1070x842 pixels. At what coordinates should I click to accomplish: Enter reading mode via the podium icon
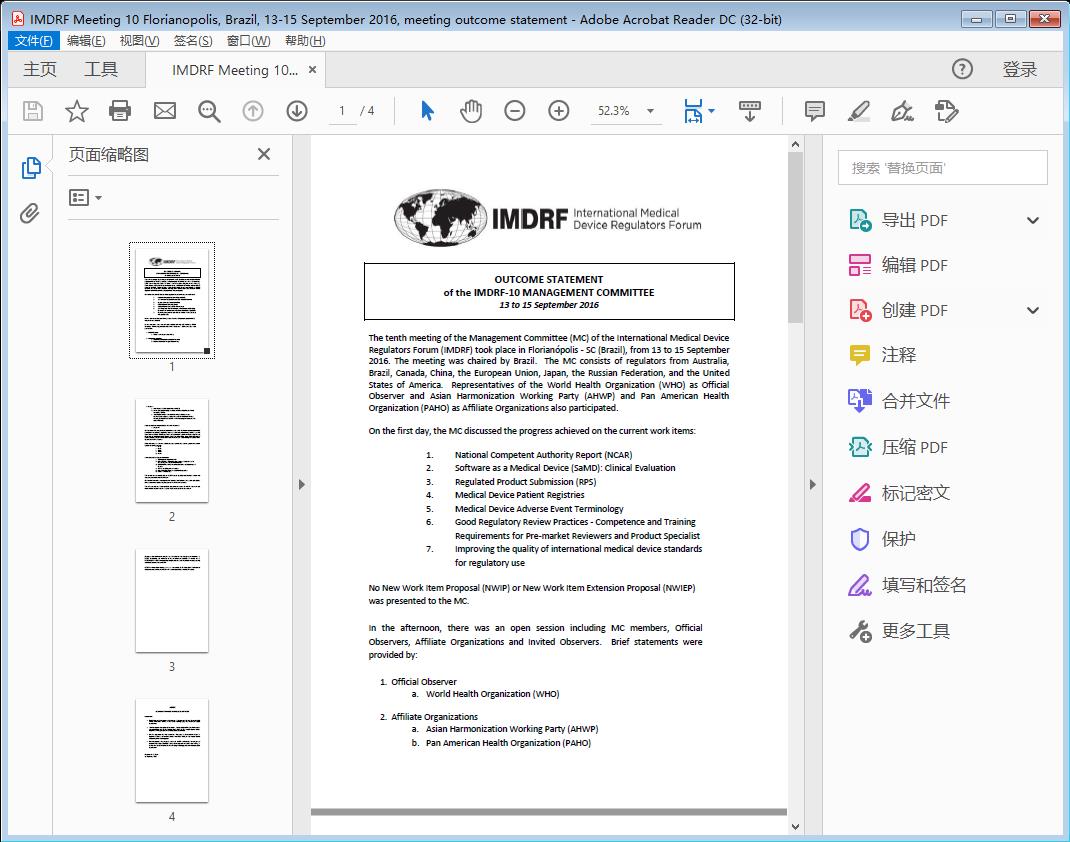coord(750,111)
